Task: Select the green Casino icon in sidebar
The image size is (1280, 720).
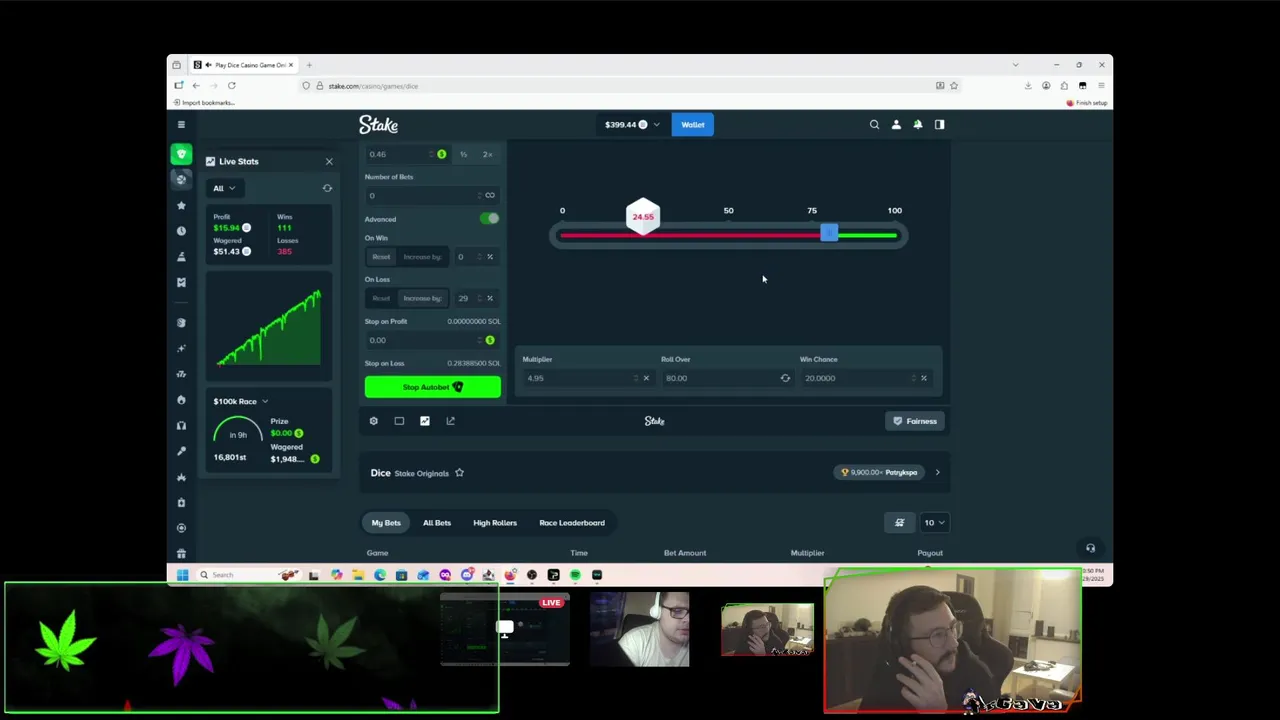Action: coord(181,154)
